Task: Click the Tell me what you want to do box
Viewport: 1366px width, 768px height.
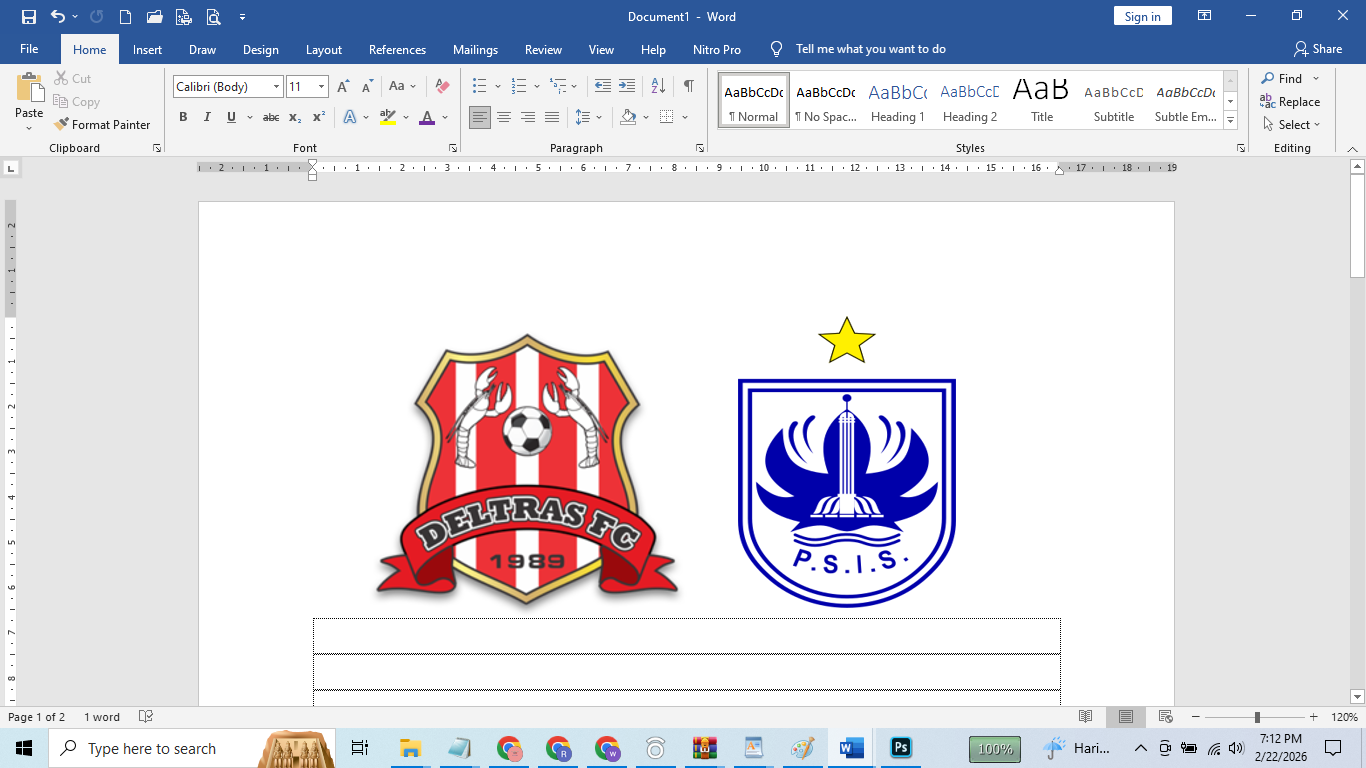Action: (870, 49)
